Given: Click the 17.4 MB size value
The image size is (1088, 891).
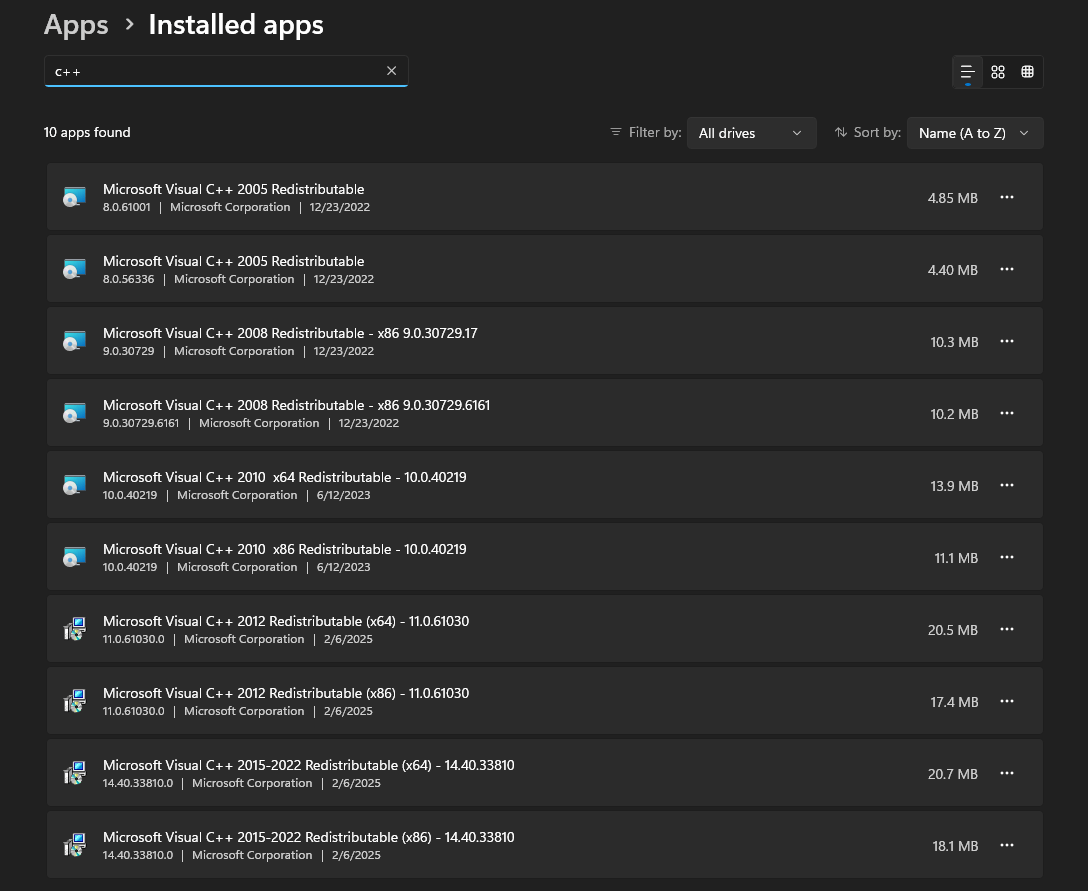Looking at the screenshot, I should coord(954,702).
